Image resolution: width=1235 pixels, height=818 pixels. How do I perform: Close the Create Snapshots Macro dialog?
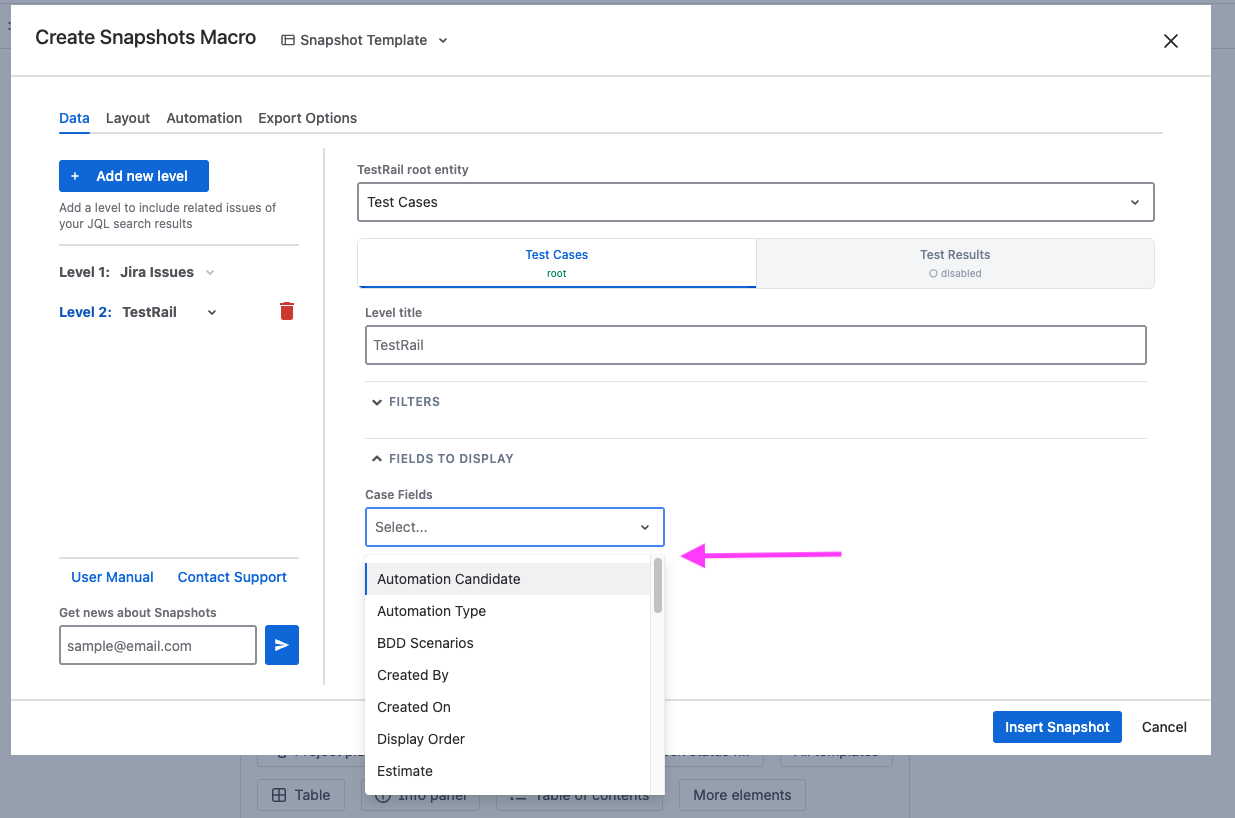click(x=1171, y=41)
